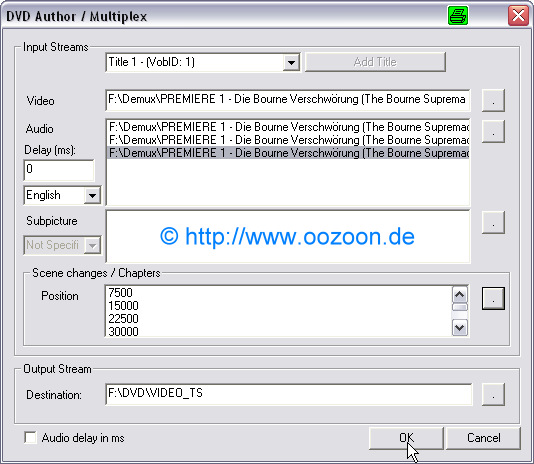This screenshot has width=534, height=464.
Task: Click the Add Title button
Action: click(375, 62)
